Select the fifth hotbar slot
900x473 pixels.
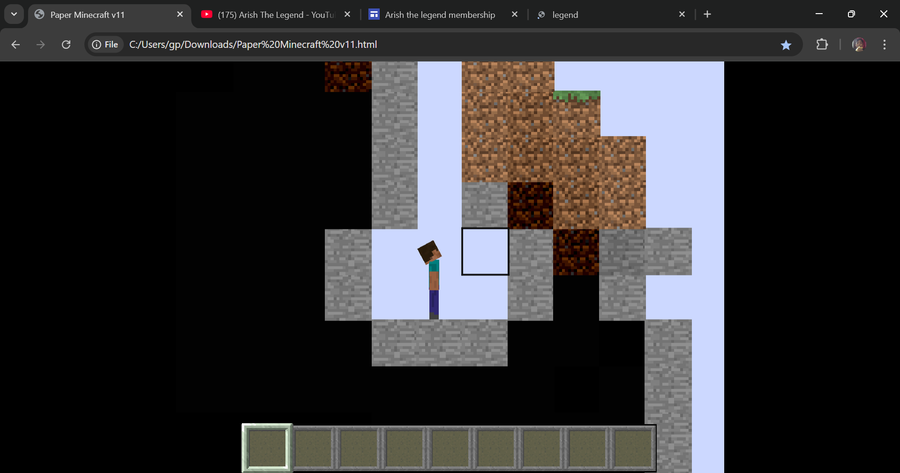(x=451, y=447)
